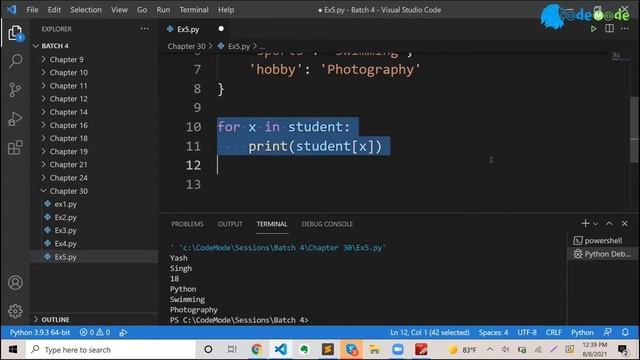Screen dimensions: 640x360
Task: Open Ex2.py in the explorer
Action: [65, 217]
